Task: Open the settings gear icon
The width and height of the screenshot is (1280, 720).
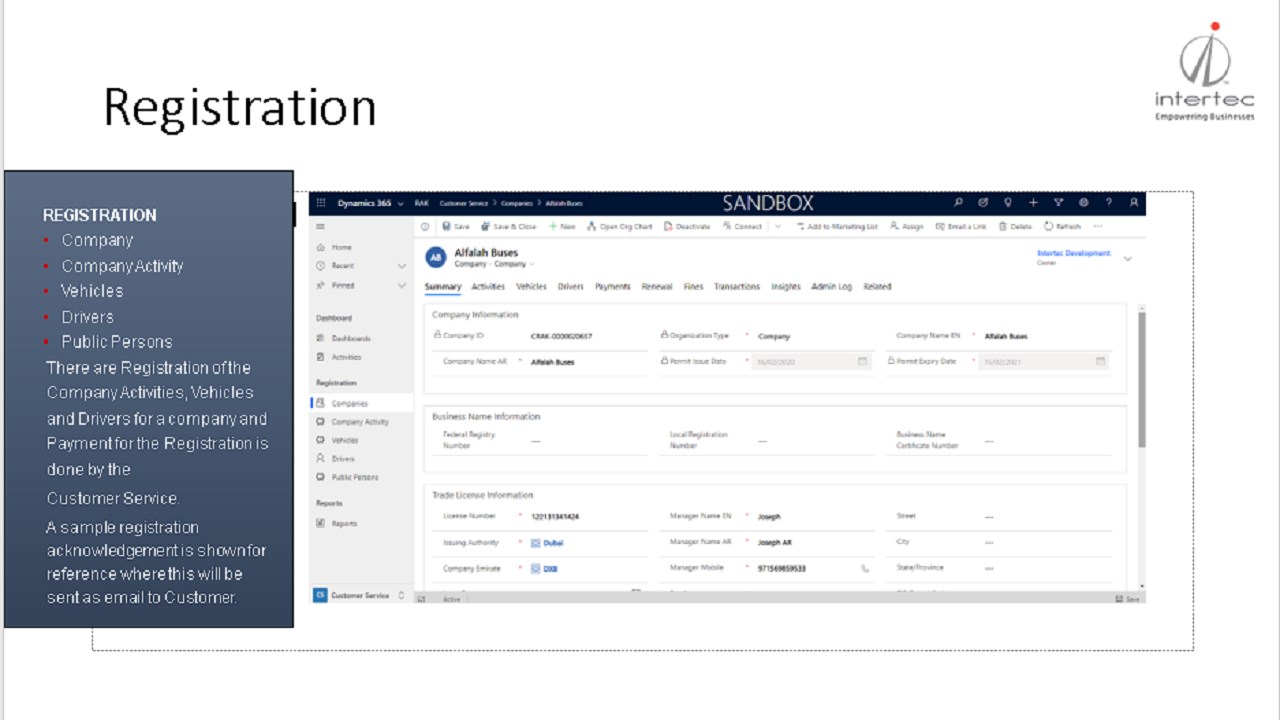Action: tap(1083, 203)
